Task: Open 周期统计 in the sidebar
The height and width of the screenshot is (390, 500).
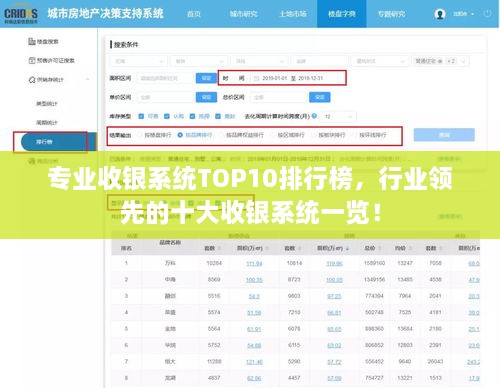Action: click(x=47, y=123)
